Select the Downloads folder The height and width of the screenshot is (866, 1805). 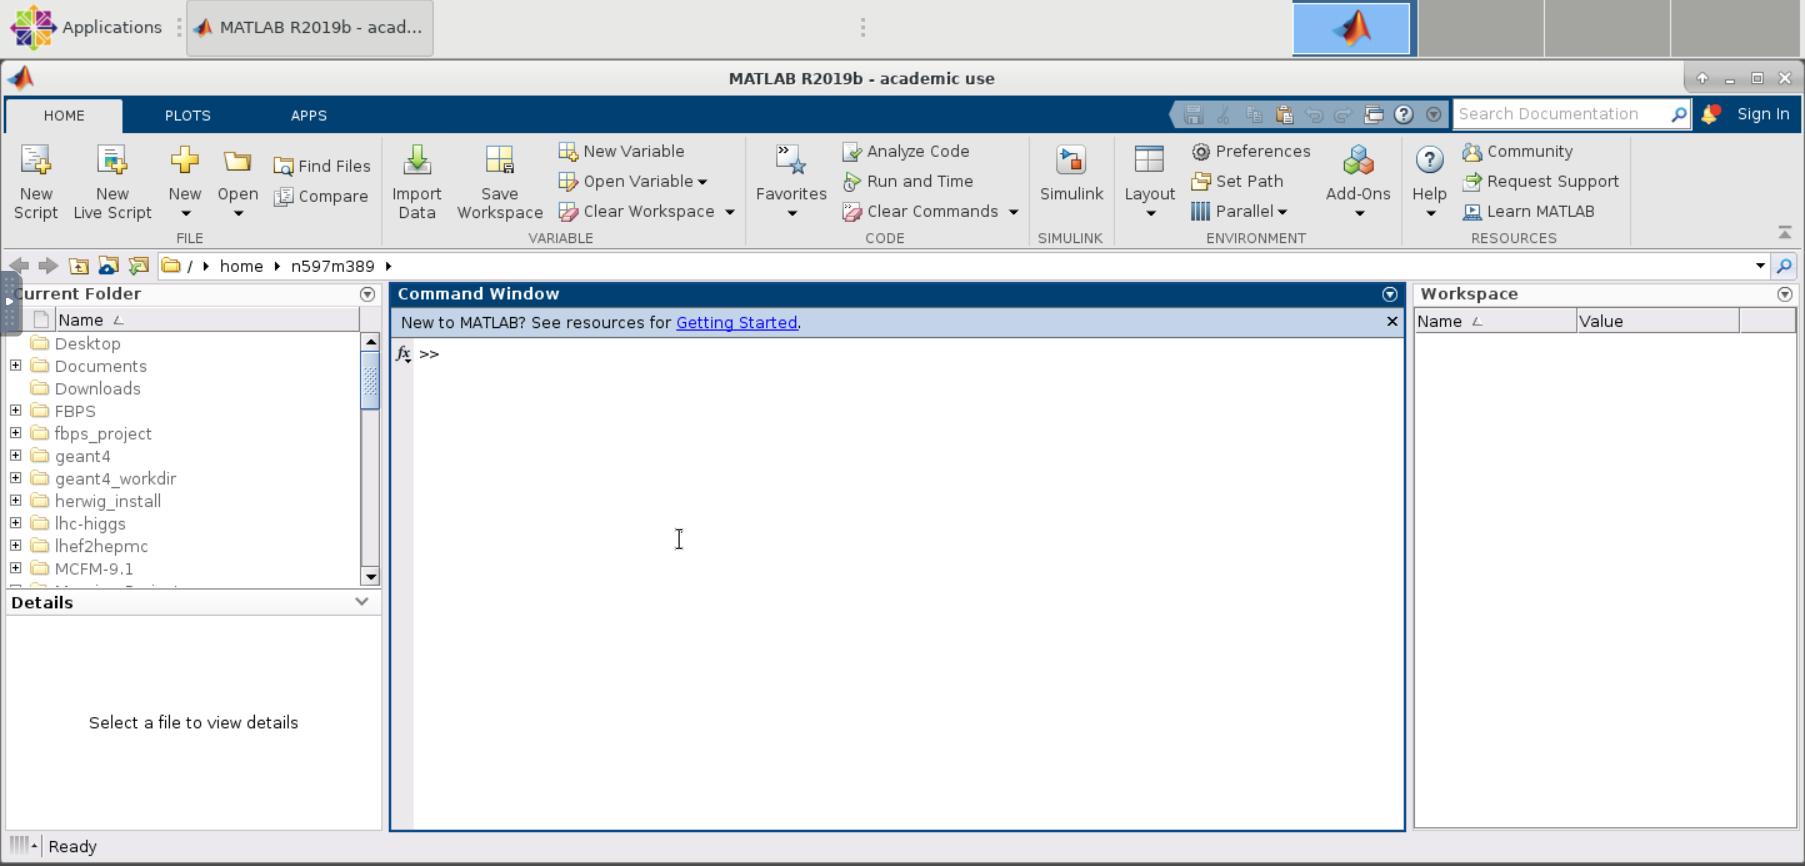point(97,388)
